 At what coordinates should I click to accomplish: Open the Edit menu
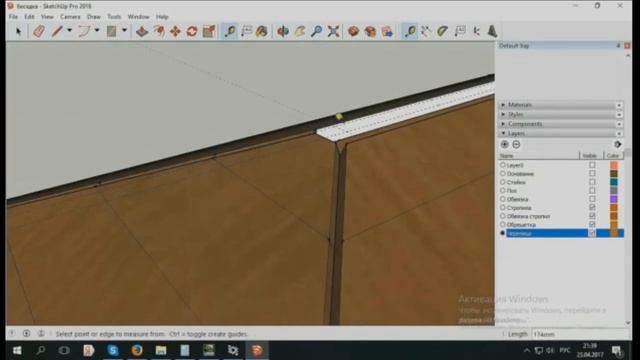pos(29,17)
